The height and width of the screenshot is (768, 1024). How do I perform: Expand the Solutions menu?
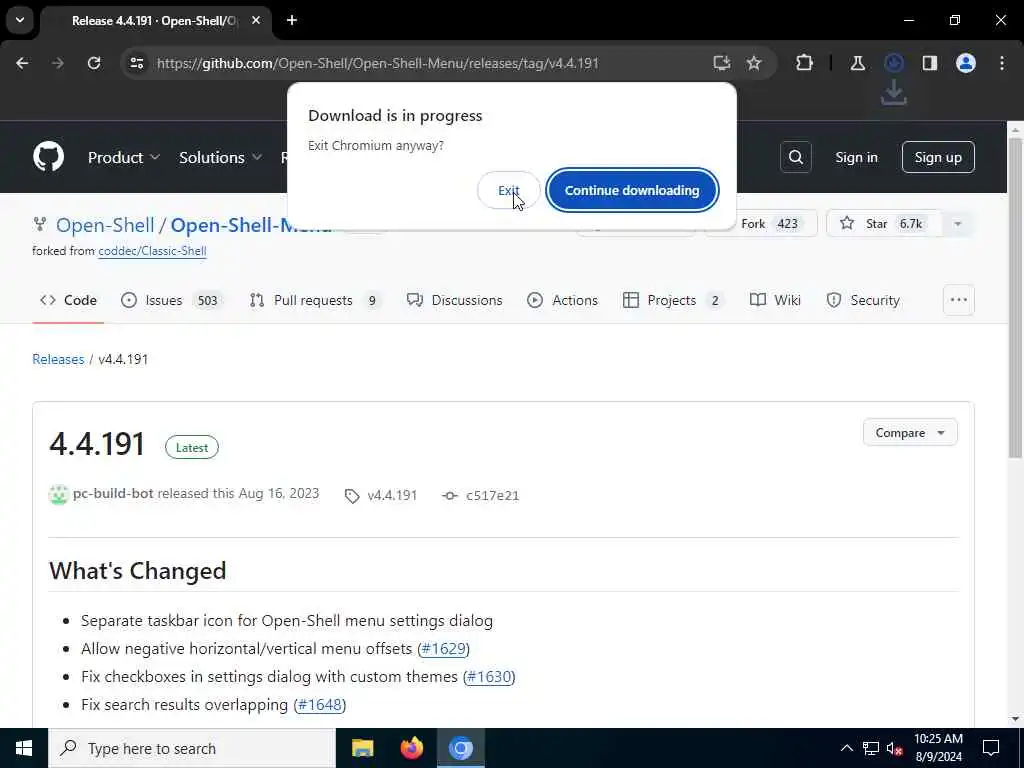tap(220, 157)
